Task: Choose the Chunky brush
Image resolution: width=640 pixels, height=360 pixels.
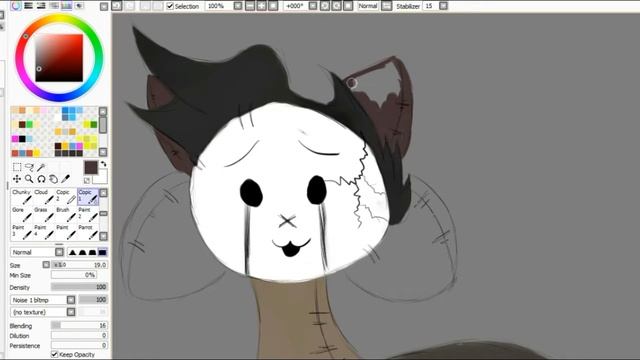Action: pos(21,196)
